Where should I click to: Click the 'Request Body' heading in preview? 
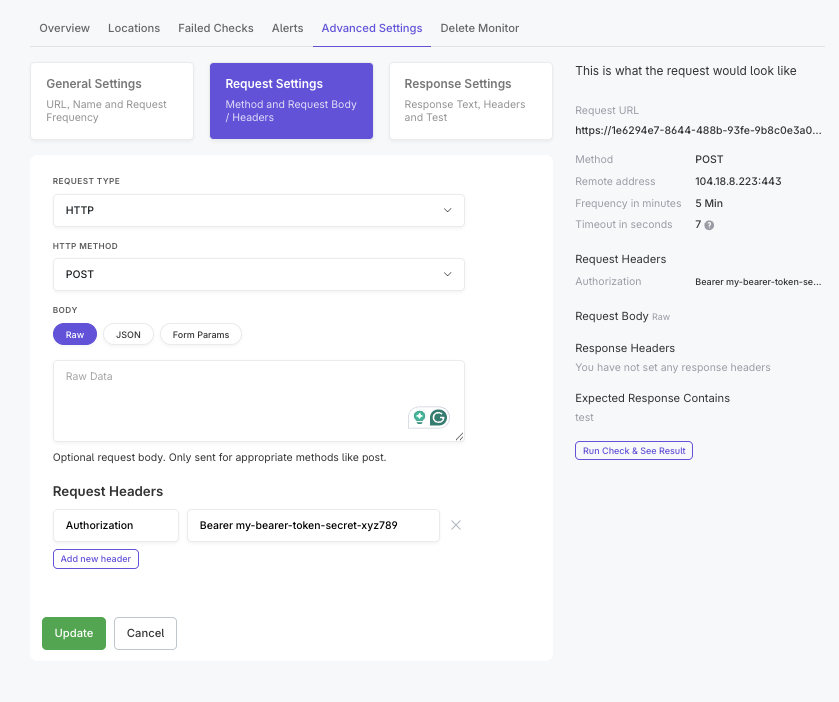click(x=612, y=316)
